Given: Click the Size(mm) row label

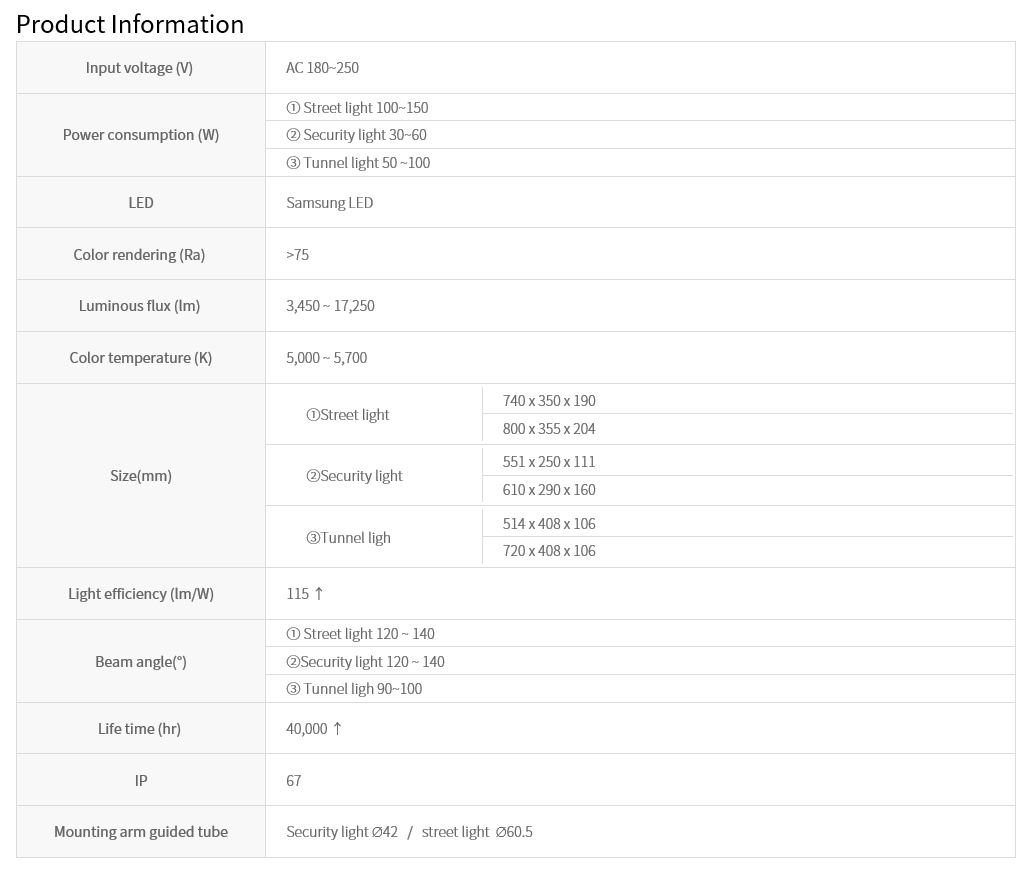Looking at the screenshot, I should tap(140, 476).
